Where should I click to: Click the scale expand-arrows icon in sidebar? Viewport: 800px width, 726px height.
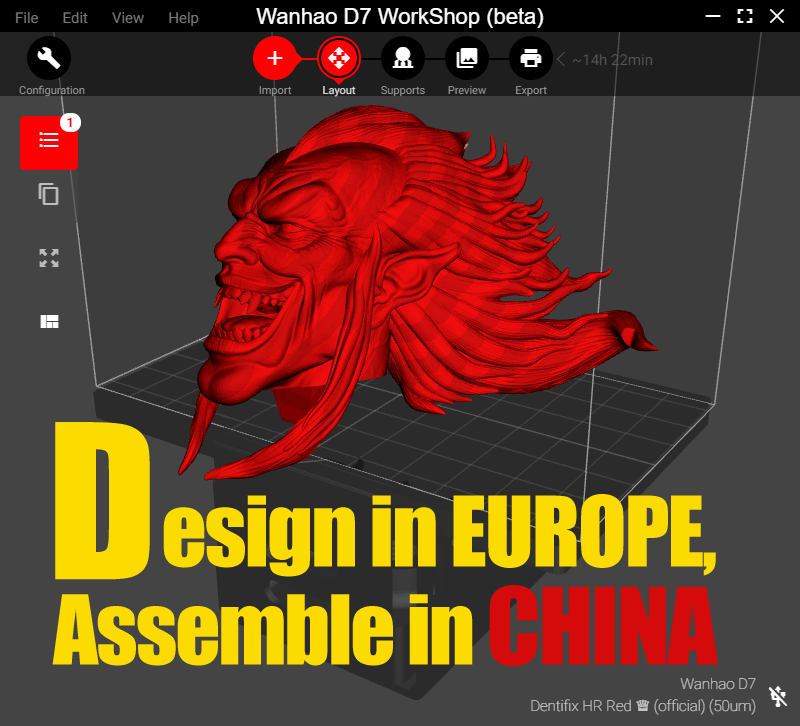tap(49, 258)
